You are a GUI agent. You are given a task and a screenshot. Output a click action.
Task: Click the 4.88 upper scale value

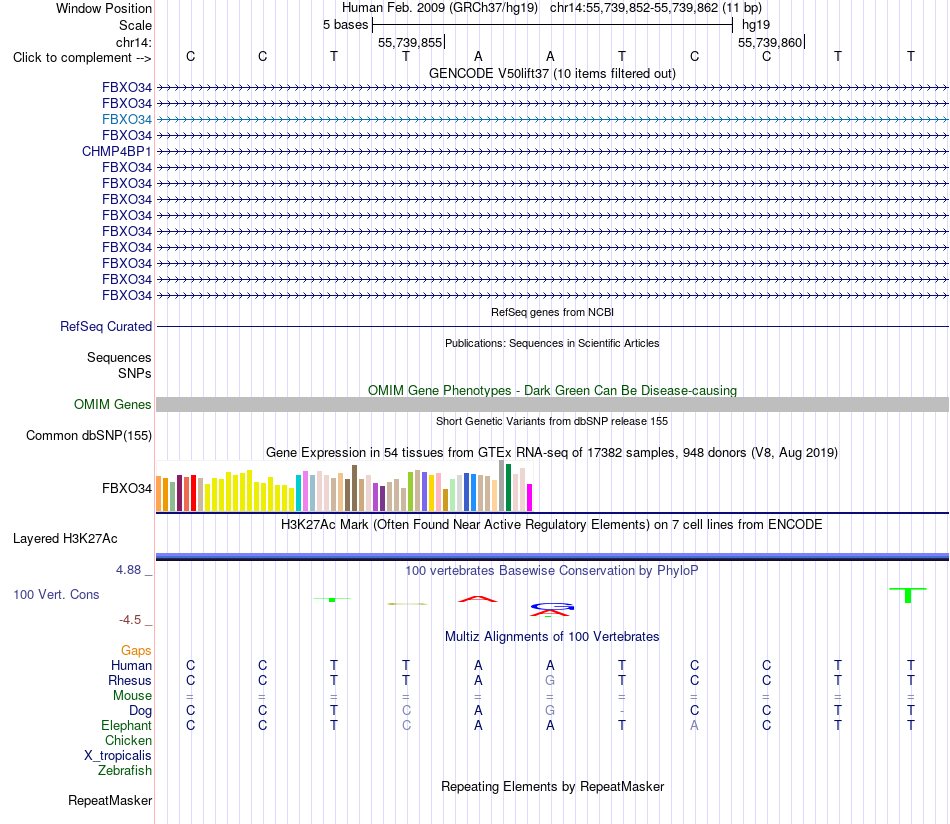click(x=128, y=570)
